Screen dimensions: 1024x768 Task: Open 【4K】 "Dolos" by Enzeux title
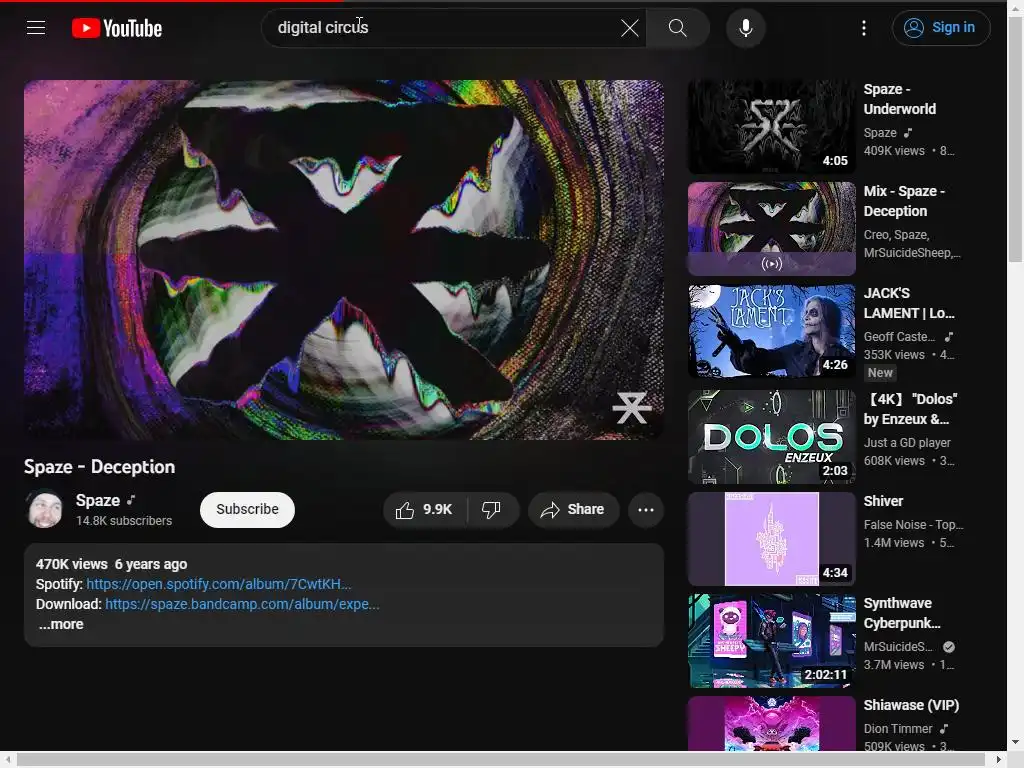click(x=910, y=409)
